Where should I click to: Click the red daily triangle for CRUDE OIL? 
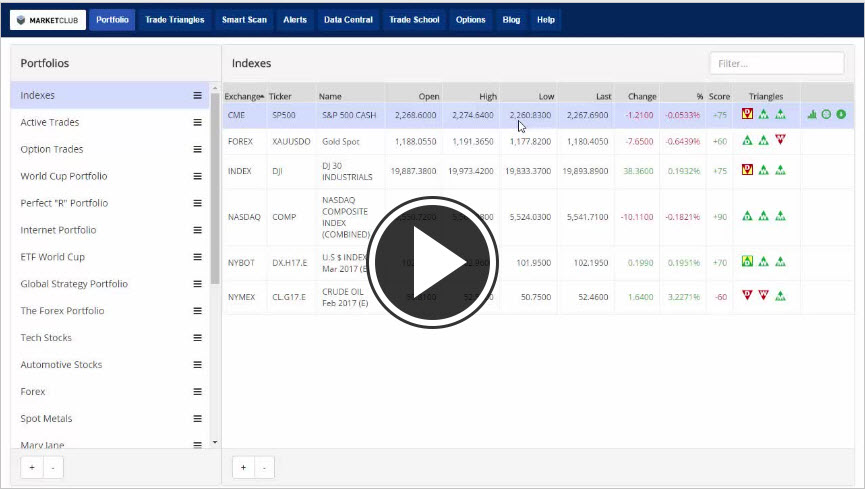747,295
